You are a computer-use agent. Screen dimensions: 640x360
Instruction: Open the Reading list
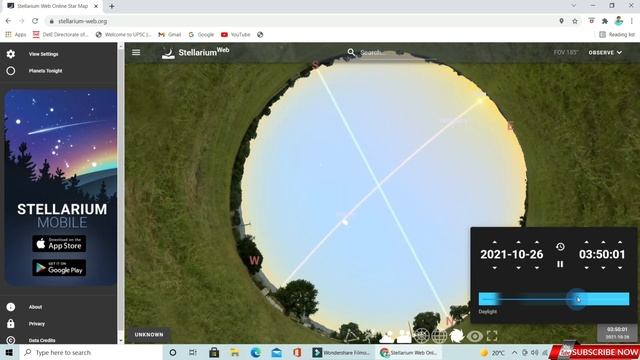617,35
